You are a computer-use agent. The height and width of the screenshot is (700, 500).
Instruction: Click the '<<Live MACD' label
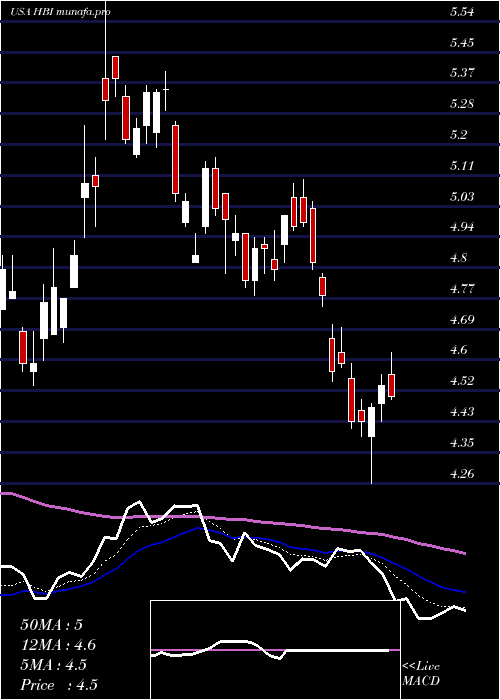click(x=421, y=674)
